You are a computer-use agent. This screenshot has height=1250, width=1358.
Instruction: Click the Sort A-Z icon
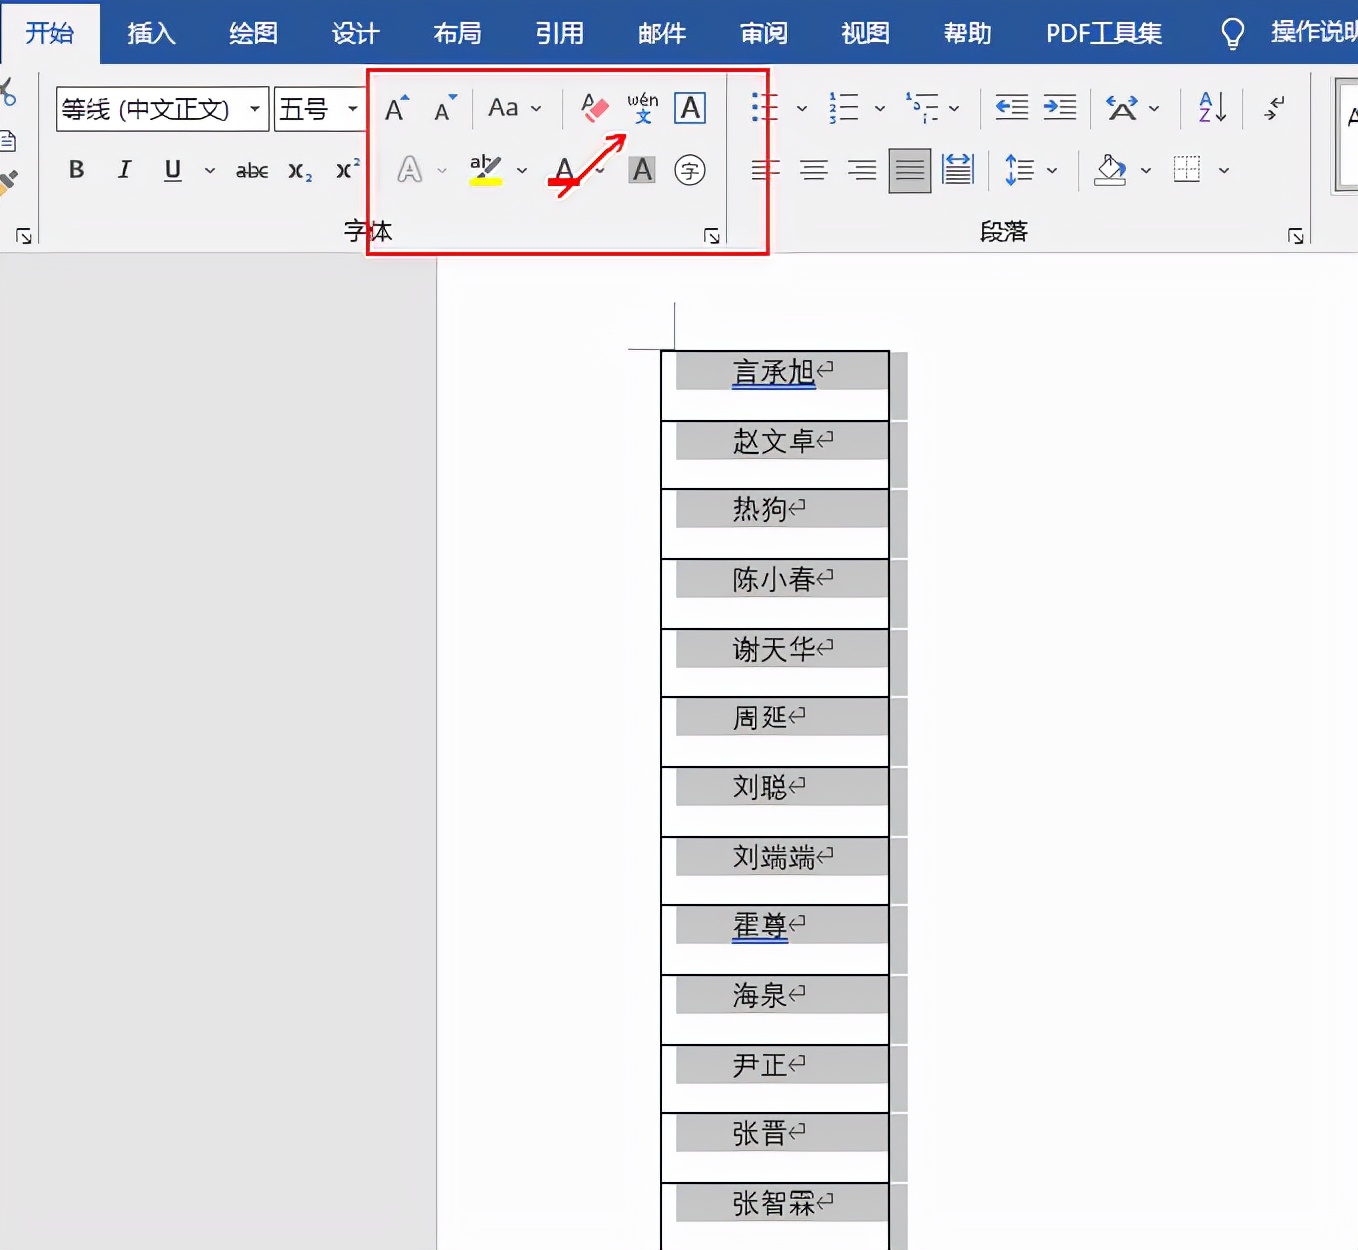click(1212, 108)
